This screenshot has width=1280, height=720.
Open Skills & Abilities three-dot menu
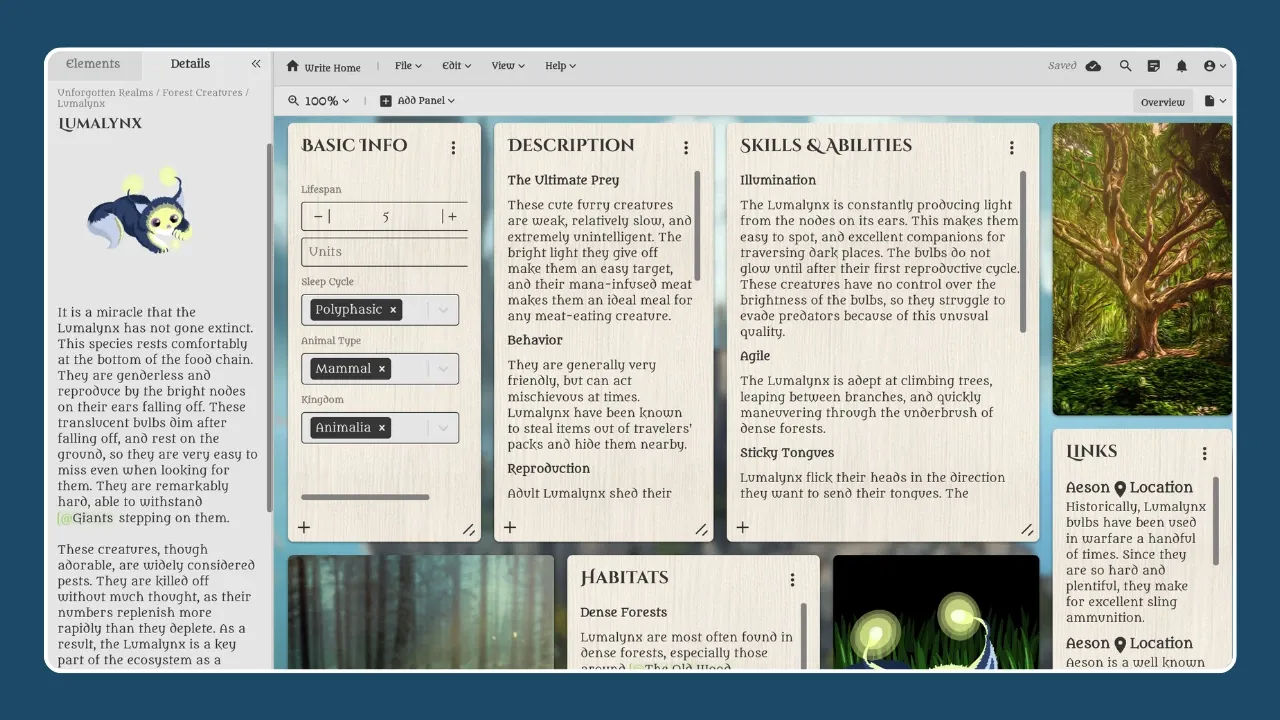point(1012,147)
